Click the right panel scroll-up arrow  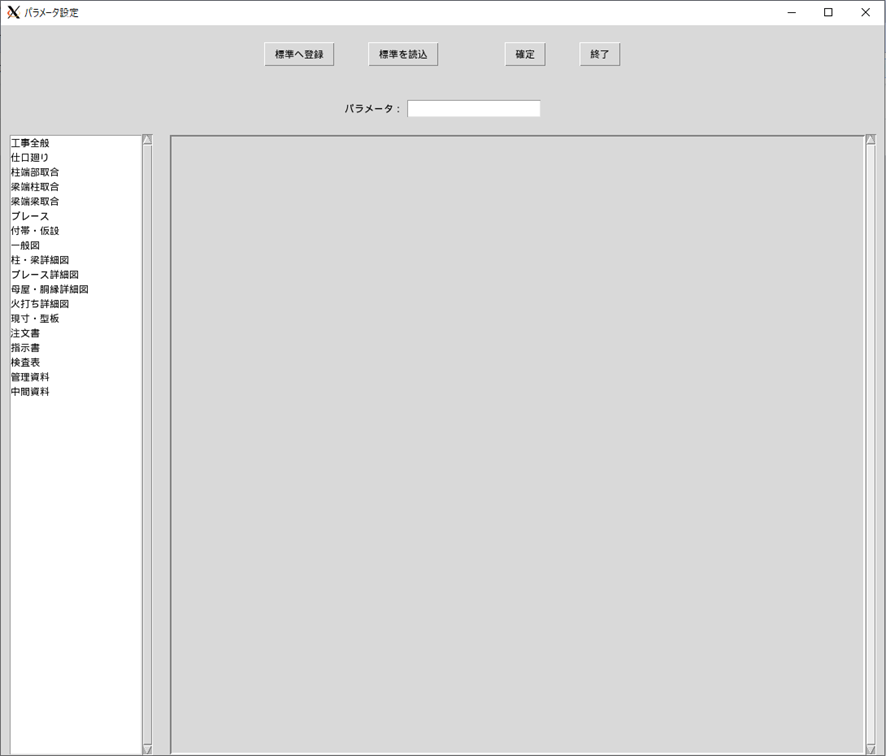[871, 140]
